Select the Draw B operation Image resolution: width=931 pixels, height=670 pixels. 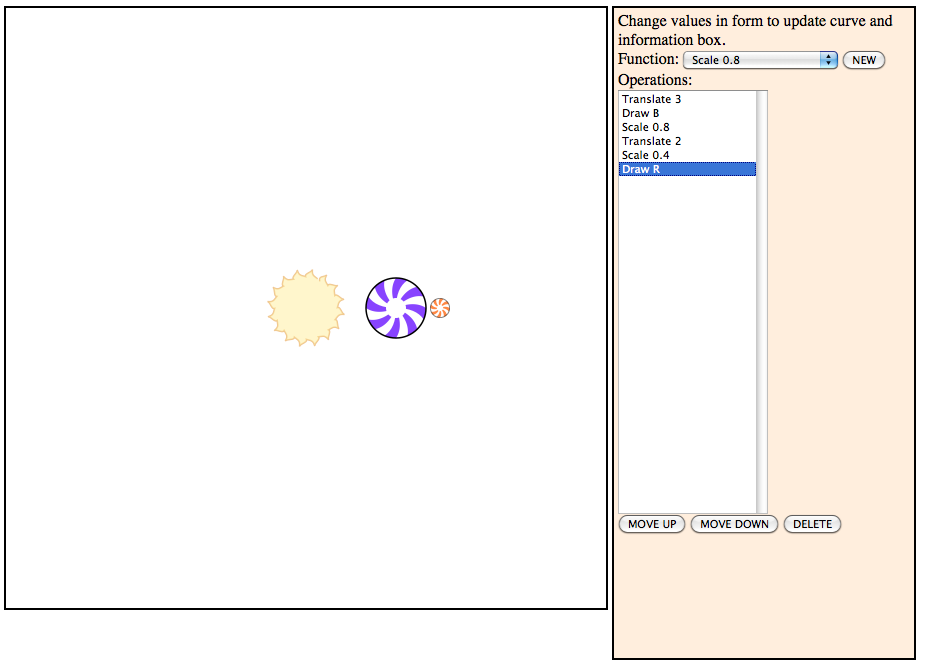(641, 113)
